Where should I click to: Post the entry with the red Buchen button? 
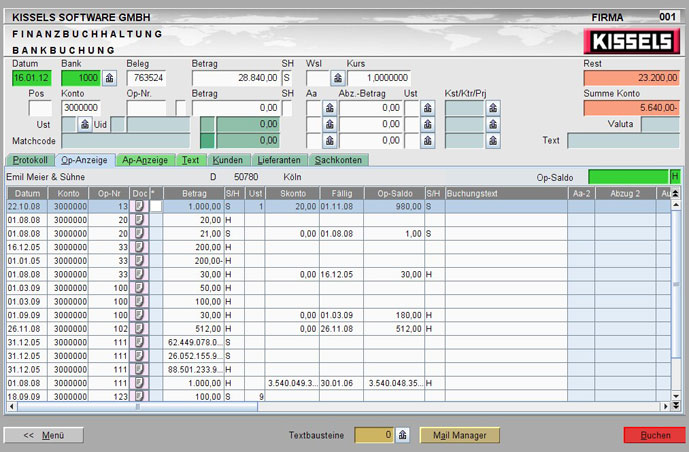tap(655, 435)
